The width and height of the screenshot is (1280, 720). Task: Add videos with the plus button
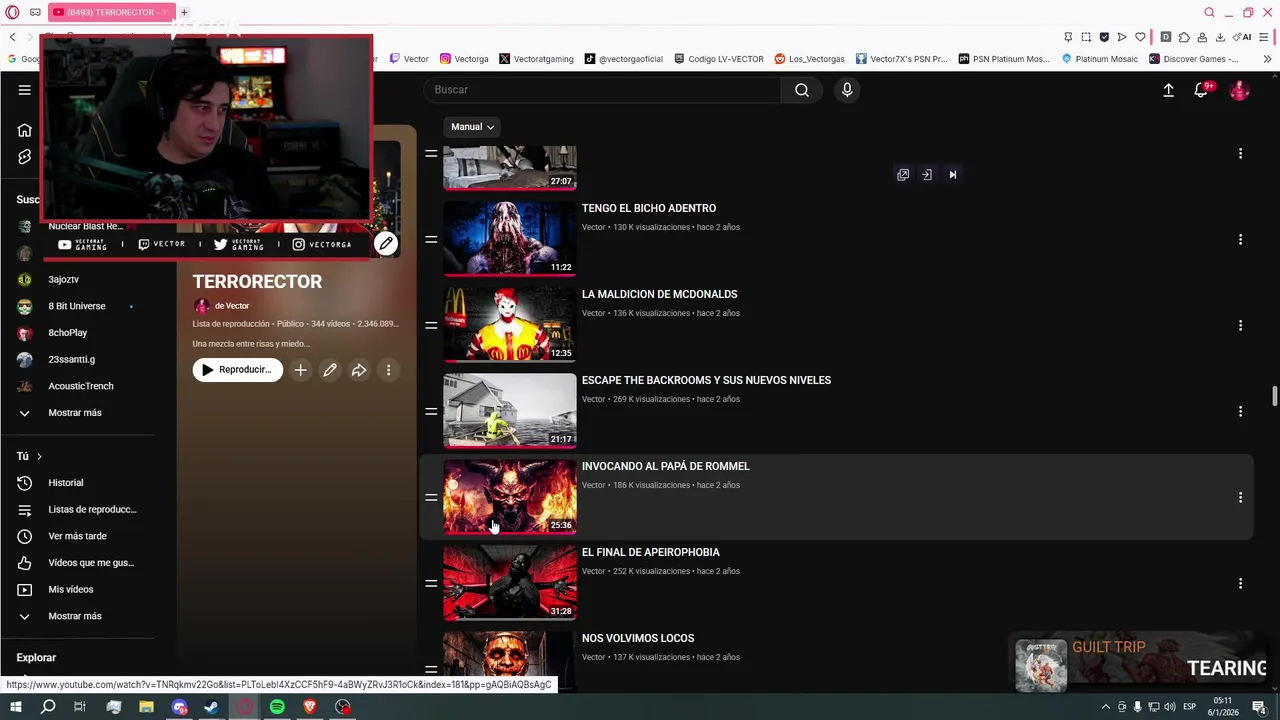click(300, 370)
